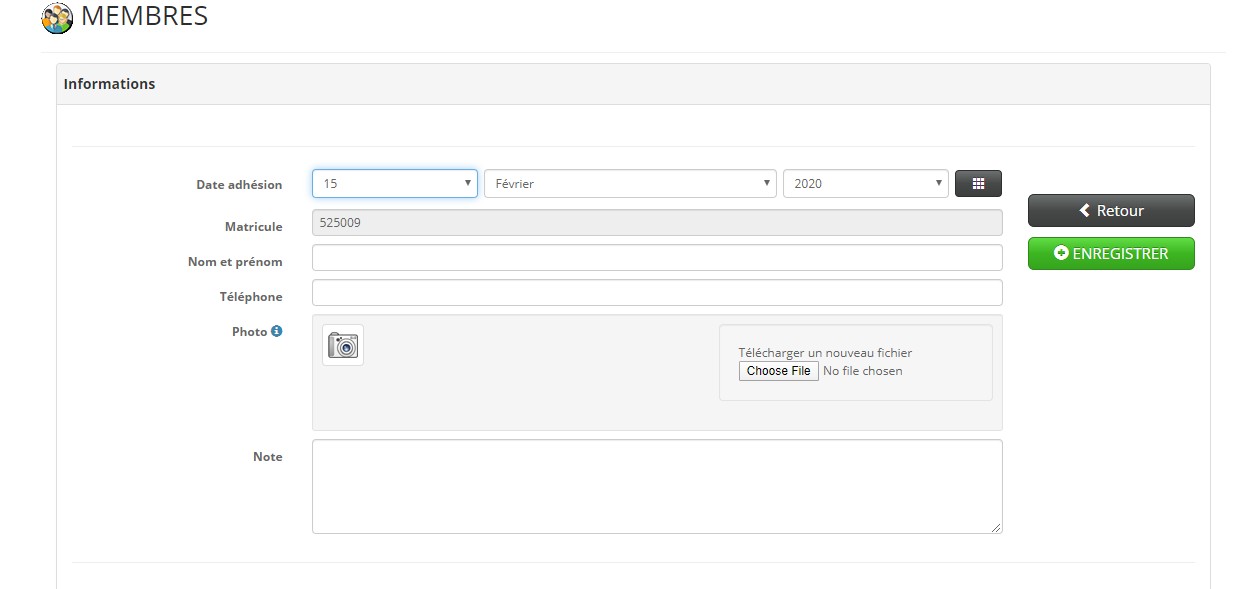1236x589 pixels.
Task: Click the camera photo placeholder icon
Action: tap(343, 345)
